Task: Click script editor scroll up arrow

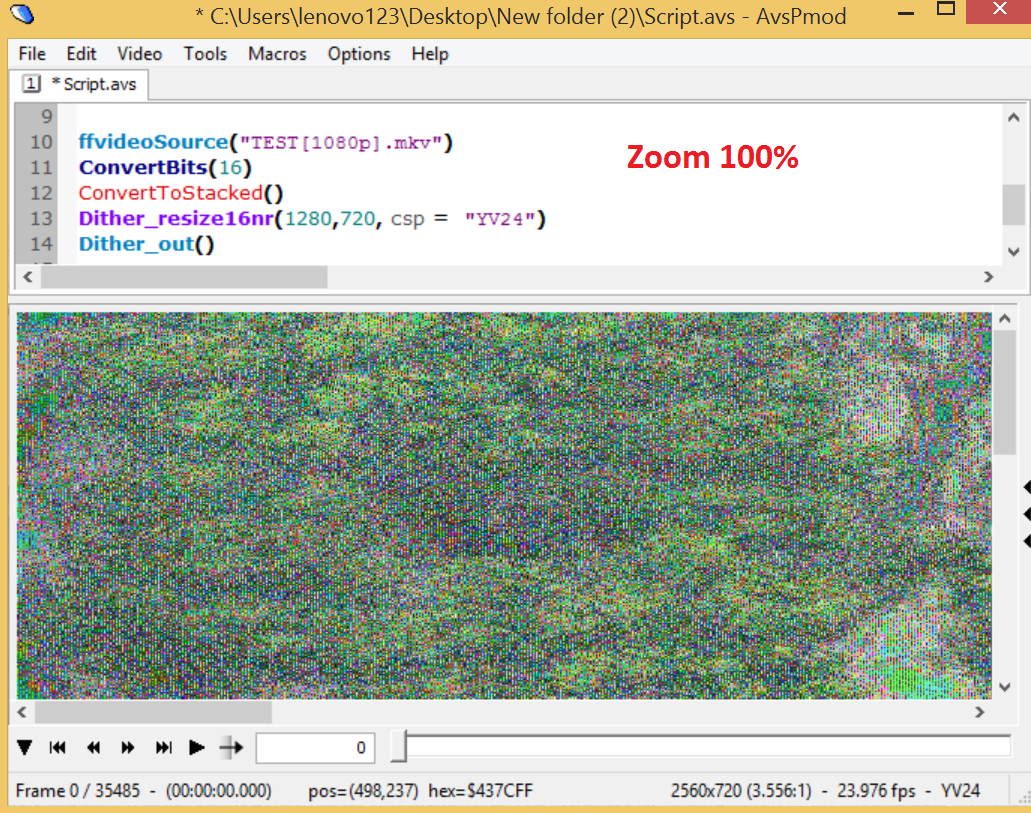Action: (x=1013, y=117)
